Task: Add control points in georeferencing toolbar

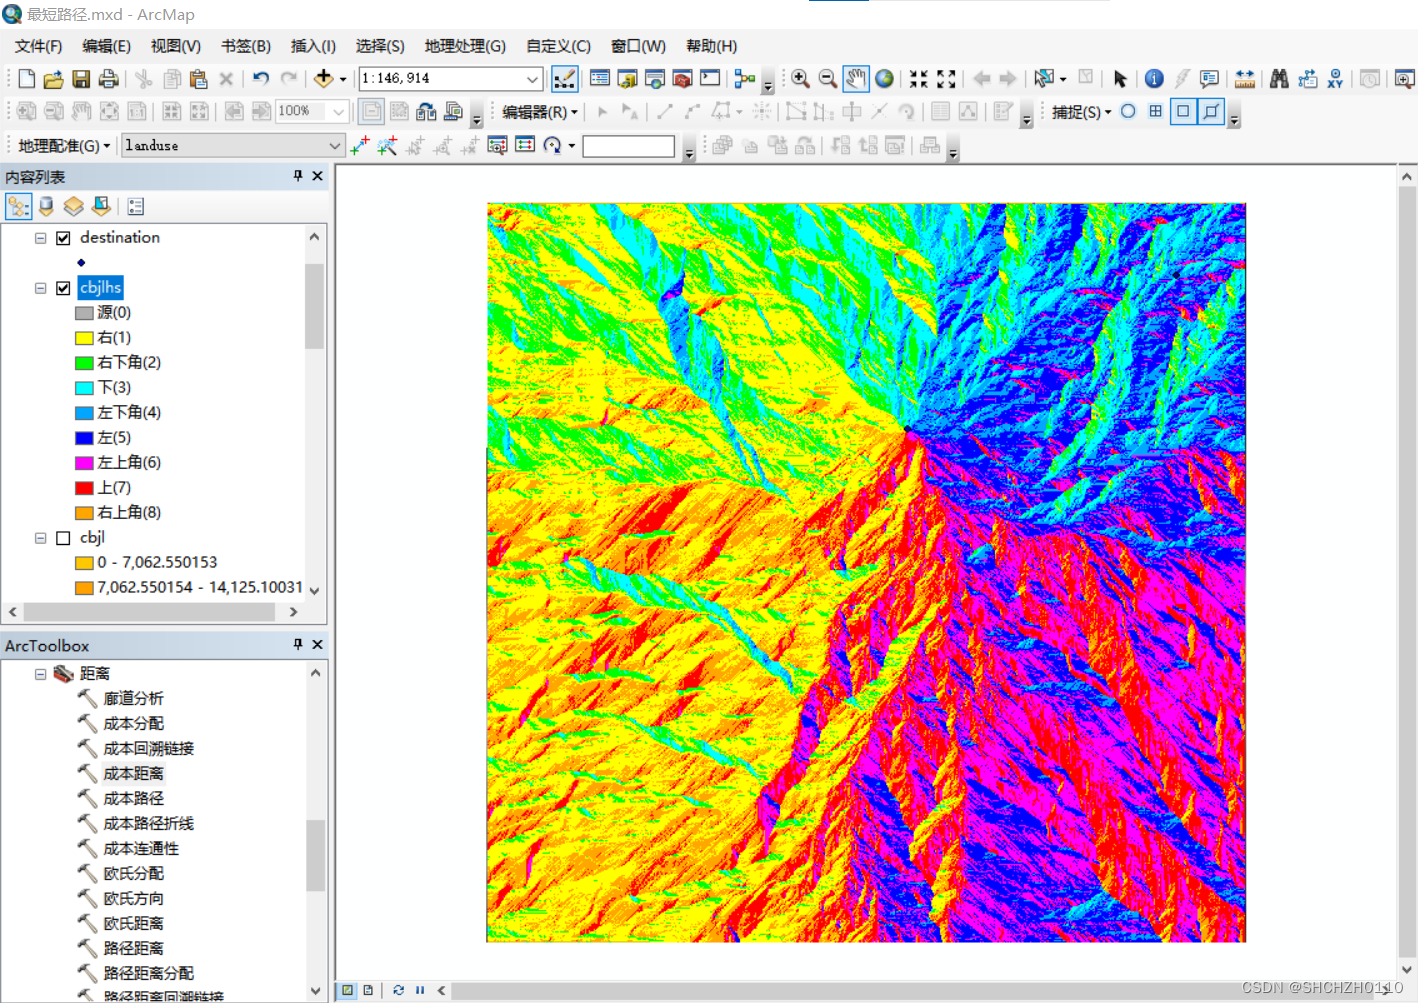Action: [360, 146]
